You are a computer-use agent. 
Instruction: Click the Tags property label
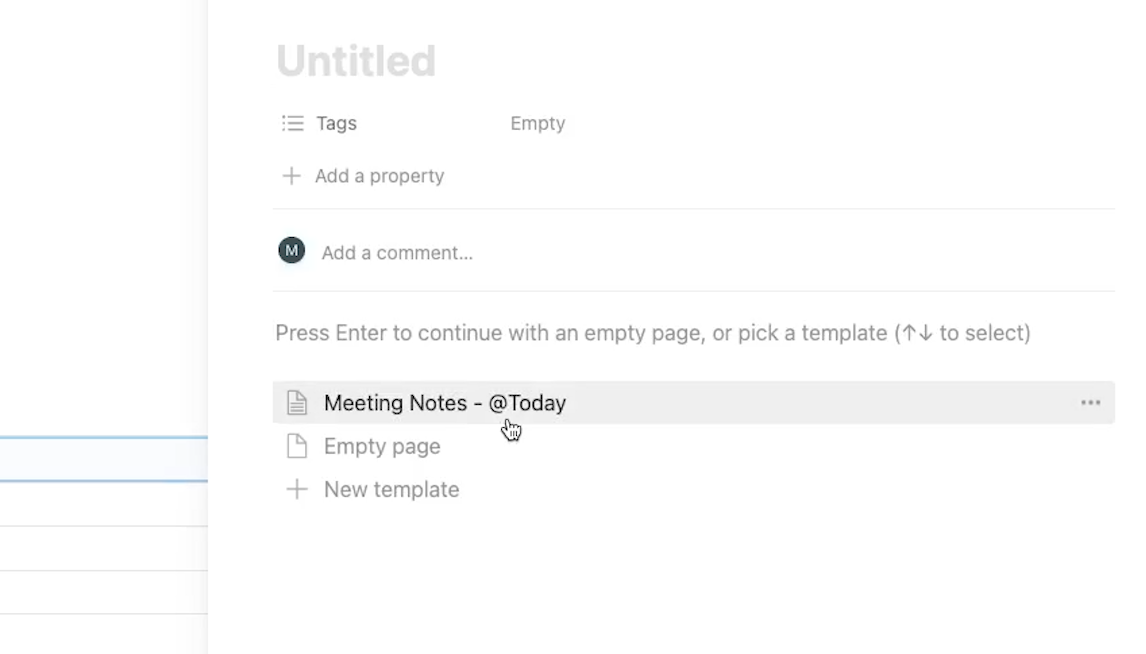(x=336, y=123)
